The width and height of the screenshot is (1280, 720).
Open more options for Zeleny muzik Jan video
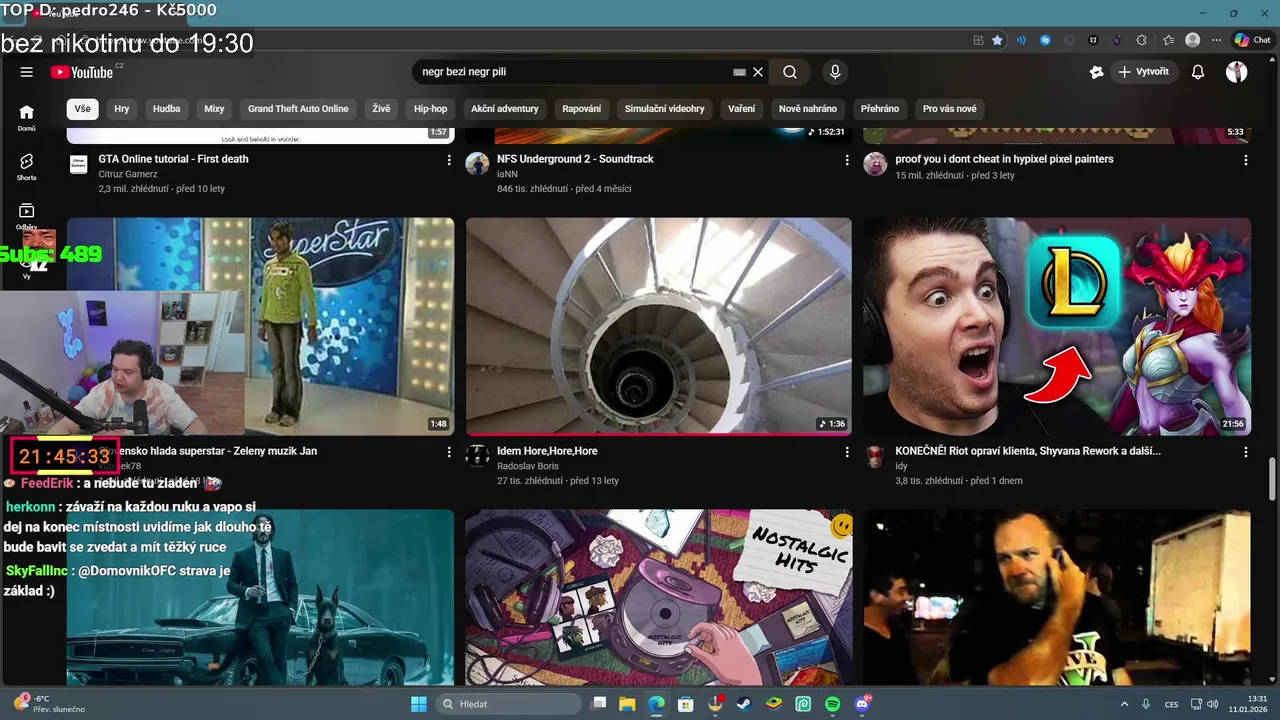click(449, 452)
